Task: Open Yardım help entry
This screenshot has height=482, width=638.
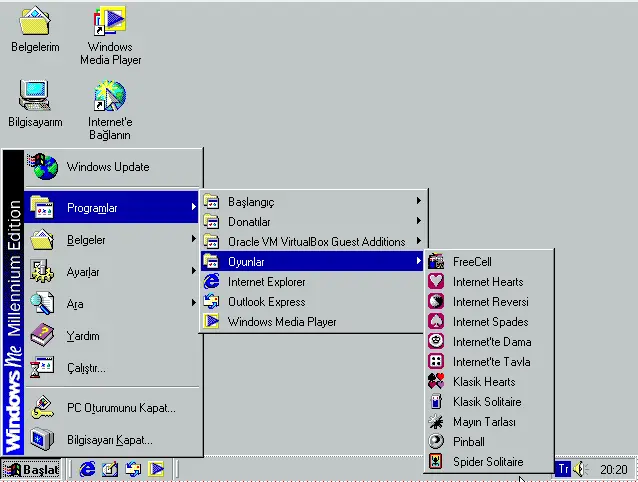Action: click(x=112, y=336)
